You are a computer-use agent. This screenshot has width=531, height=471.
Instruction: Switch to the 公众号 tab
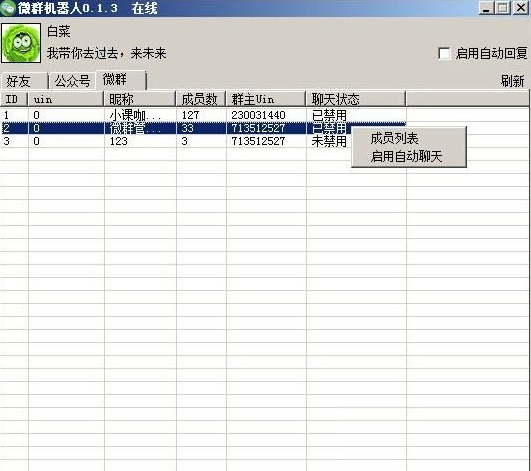coord(72,81)
